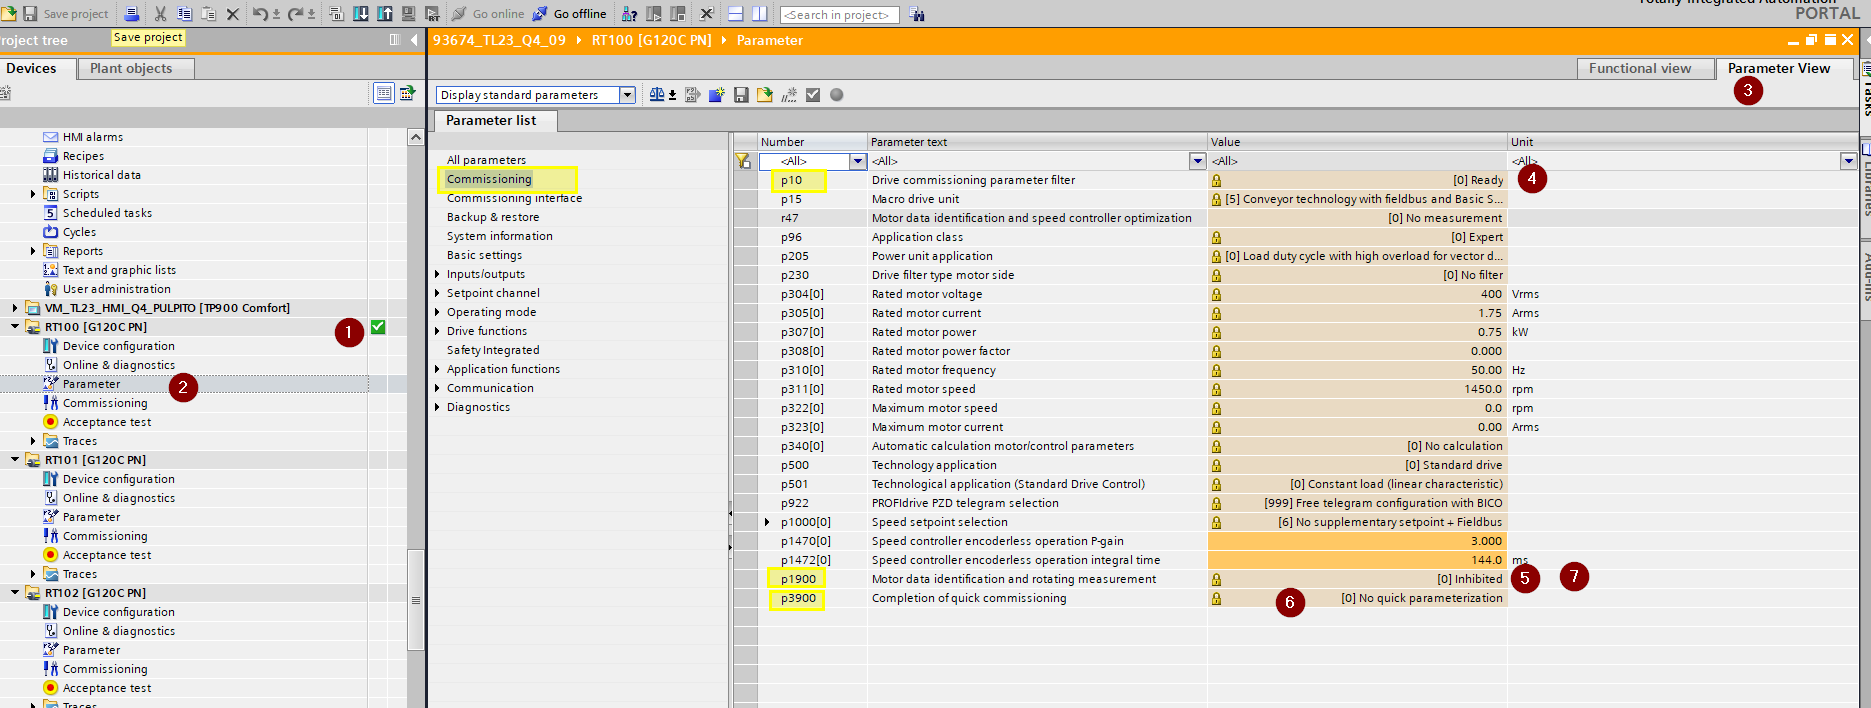
Task: Click the p1900 value cell '[0] Inhibited'
Action: 1357,579
